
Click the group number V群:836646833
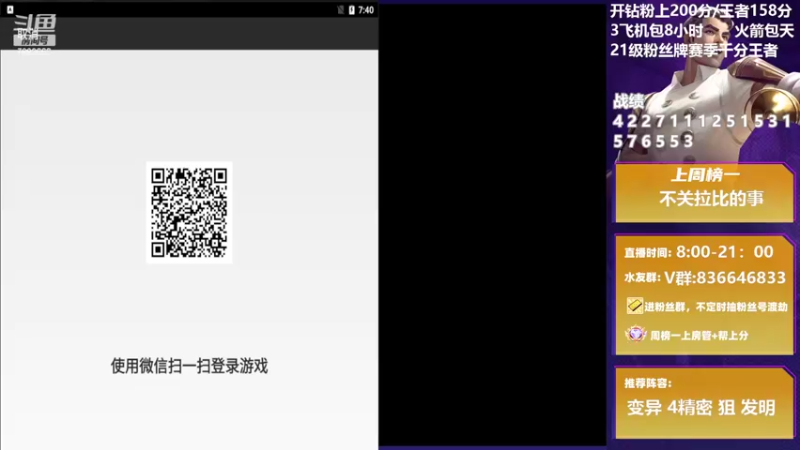(724, 278)
